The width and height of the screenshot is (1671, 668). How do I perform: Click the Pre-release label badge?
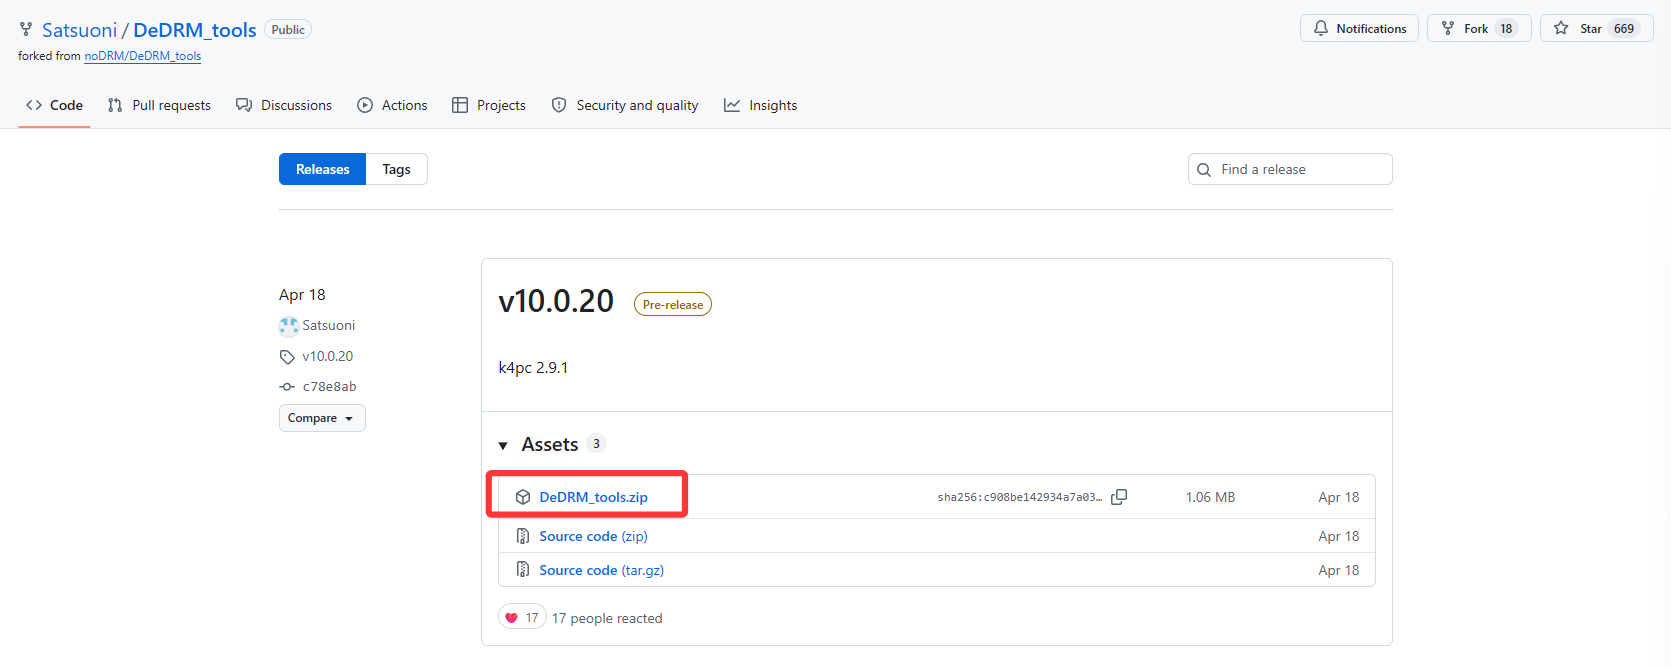pos(673,305)
